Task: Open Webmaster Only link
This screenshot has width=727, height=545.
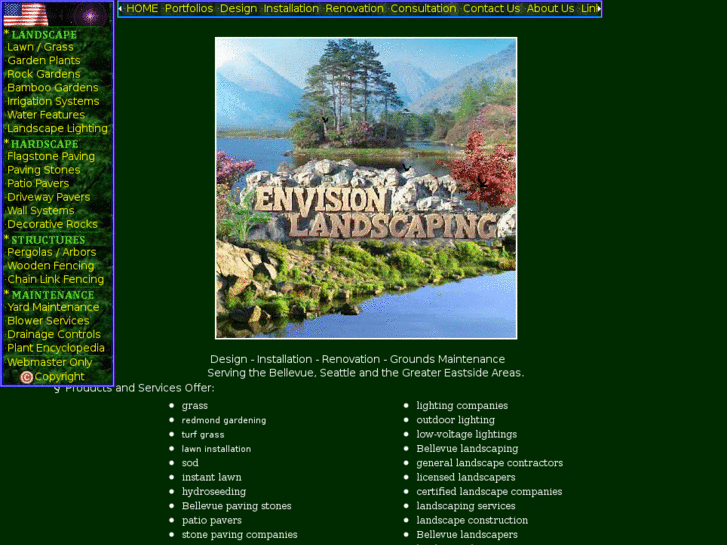Action: pos(50,362)
